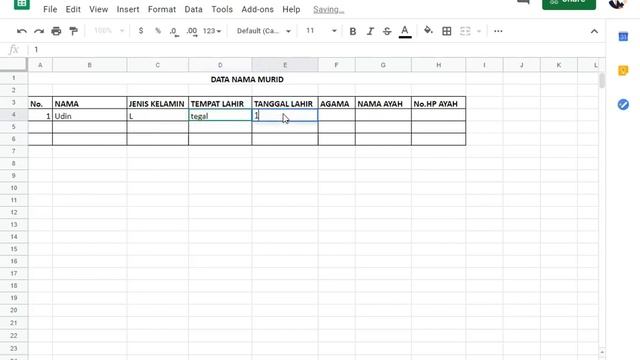Click the cell containing L
Screen dimensions: 640x360
(x=158, y=116)
